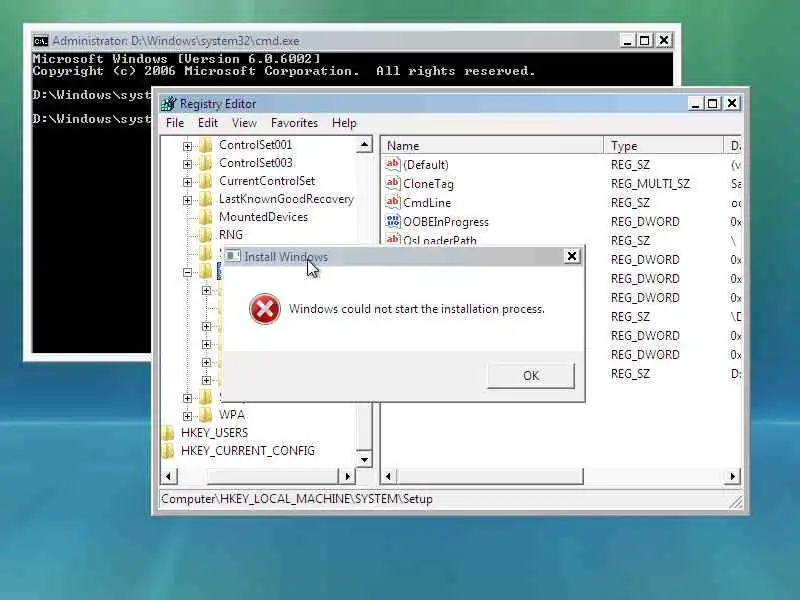Click the RNG folder icon
Image resolution: width=800 pixels, height=600 pixels.
click(205, 235)
